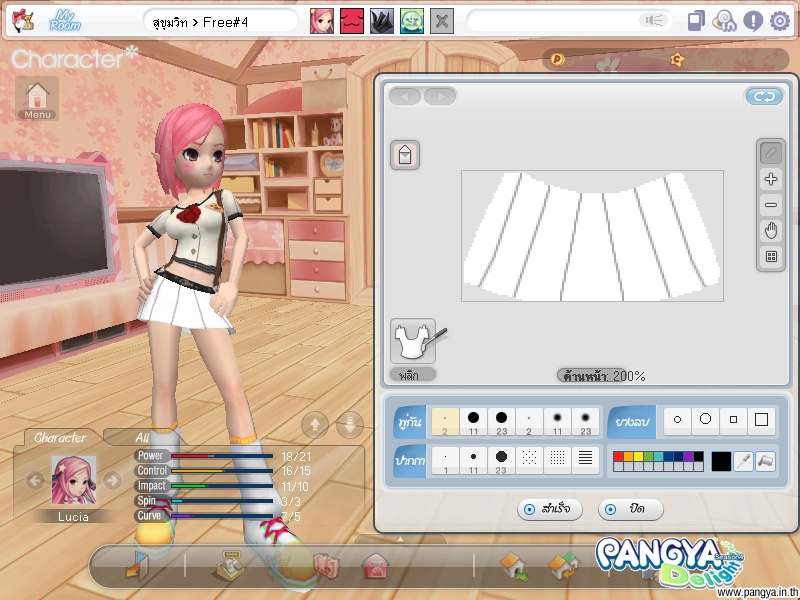Click the red face avatar icon
This screenshot has width=800, height=600.
352,21
